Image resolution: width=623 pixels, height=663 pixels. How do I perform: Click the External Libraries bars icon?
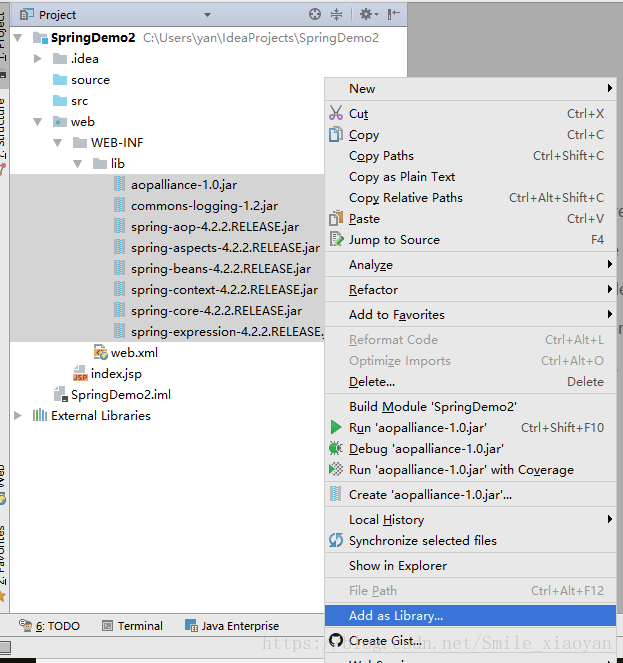pyautogui.click(x=40, y=415)
